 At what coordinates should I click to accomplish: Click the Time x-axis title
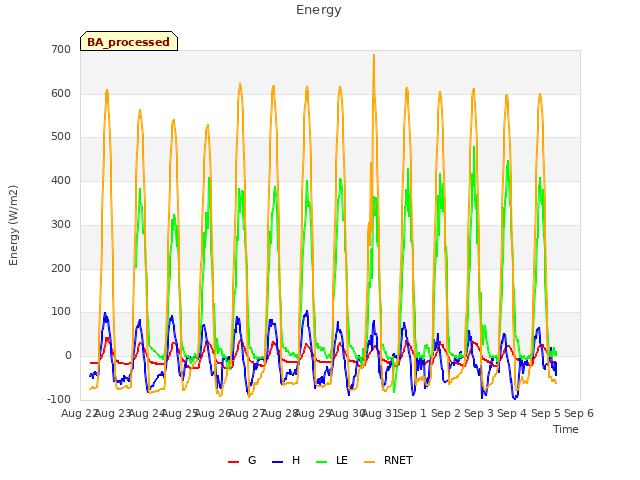click(566, 429)
